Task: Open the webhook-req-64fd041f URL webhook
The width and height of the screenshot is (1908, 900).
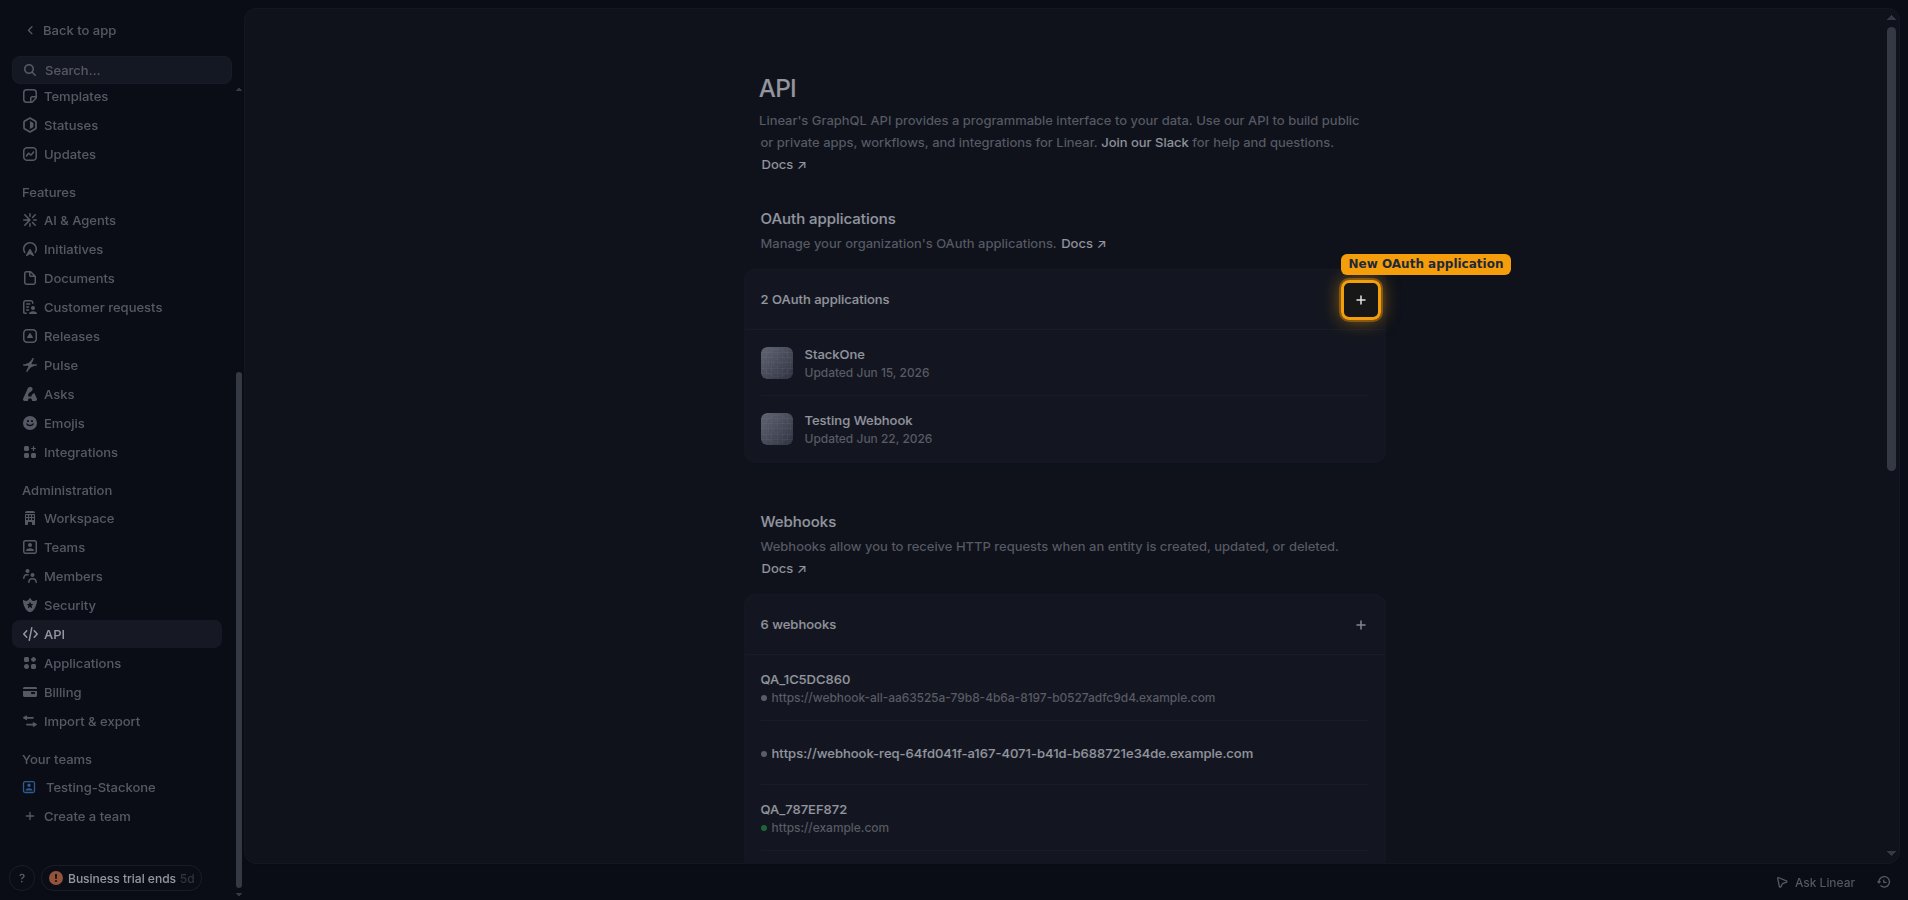Action: pos(1065,754)
